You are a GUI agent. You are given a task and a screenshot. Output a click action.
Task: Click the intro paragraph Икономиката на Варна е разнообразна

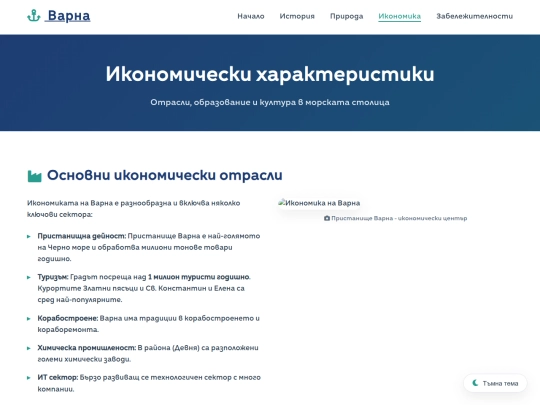tap(134, 209)
